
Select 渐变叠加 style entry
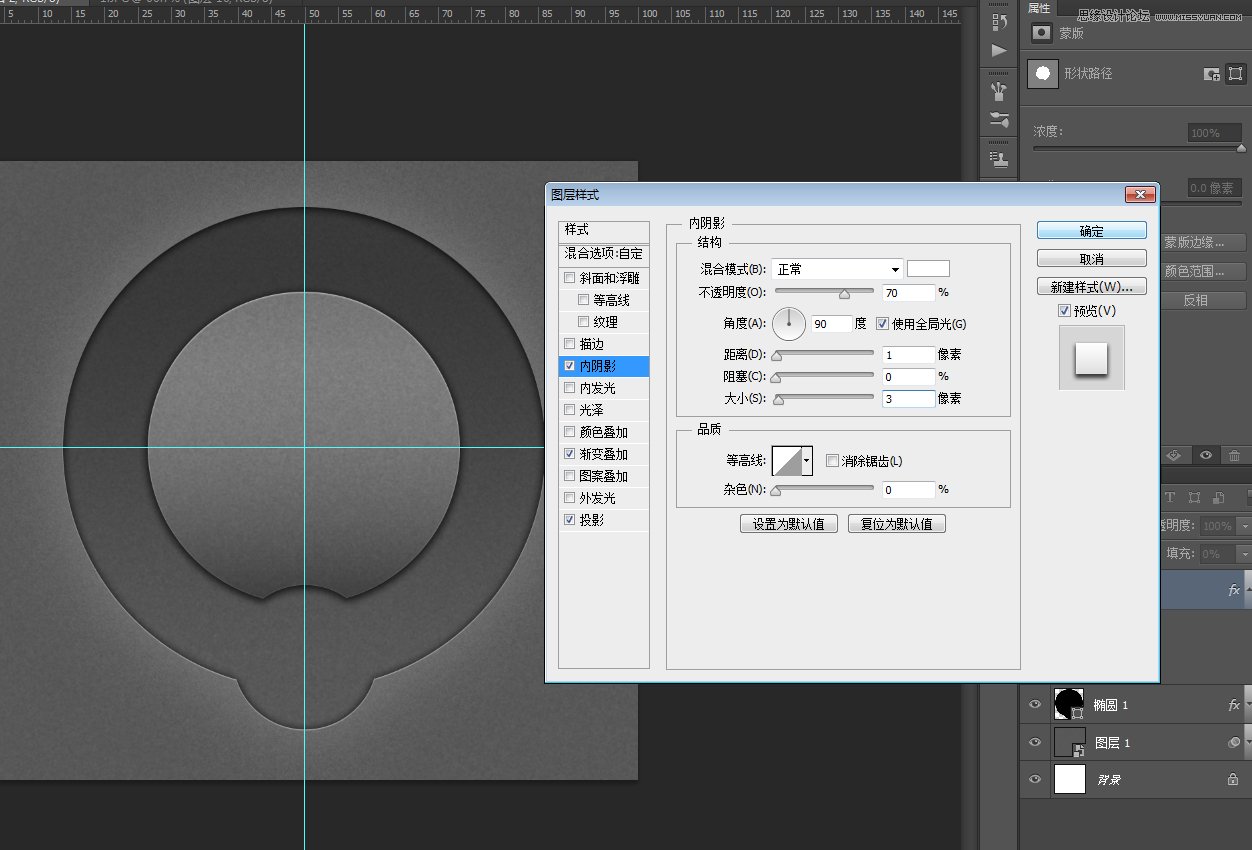click(x=604, y=454)
